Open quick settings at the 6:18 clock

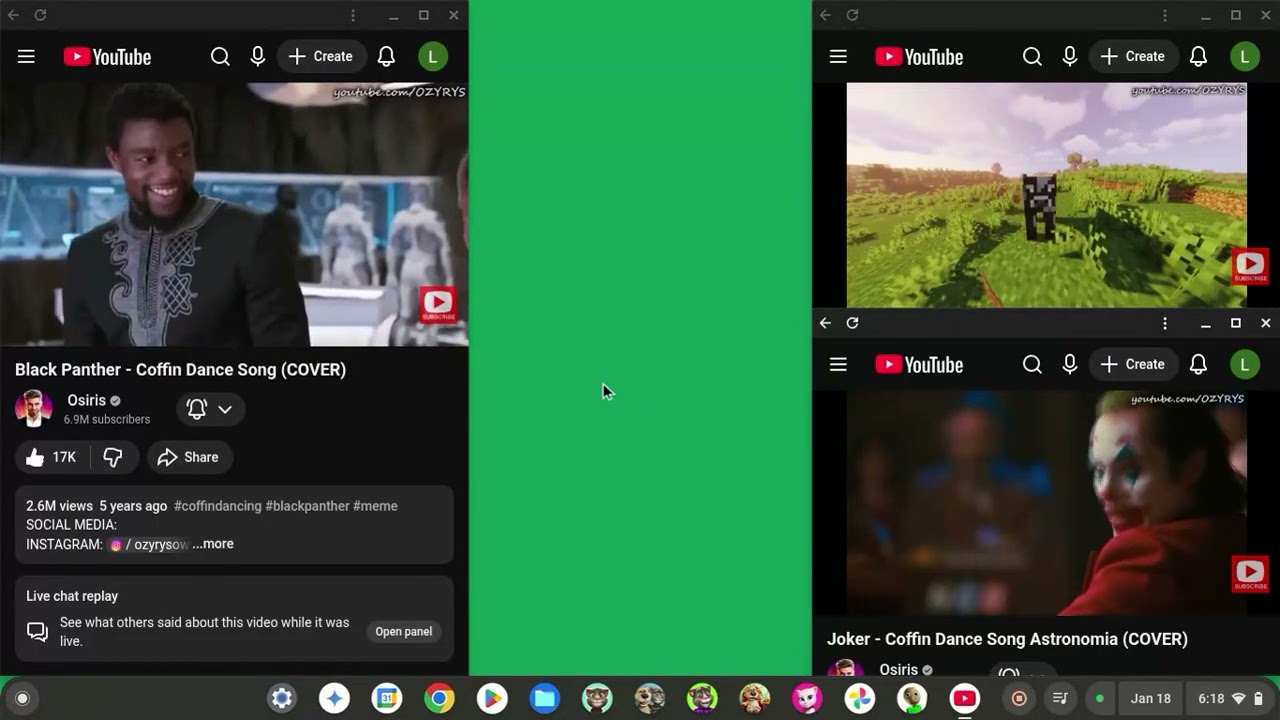pyautogui.click(x=1231, y=698)
